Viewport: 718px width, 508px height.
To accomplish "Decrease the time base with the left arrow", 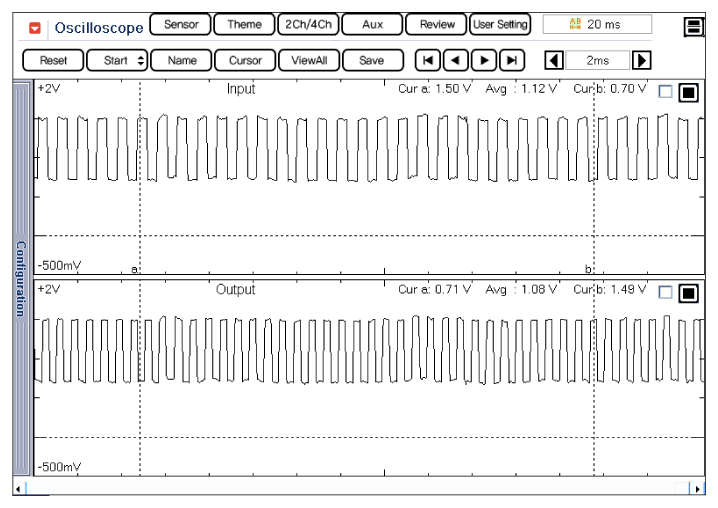I will [x=554, y=60].
